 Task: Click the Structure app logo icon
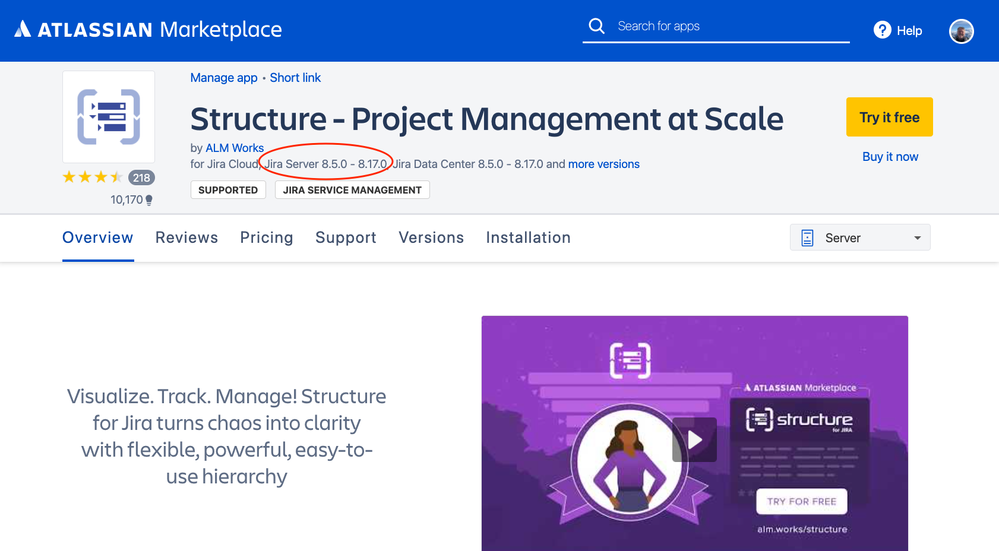(108, 117)
